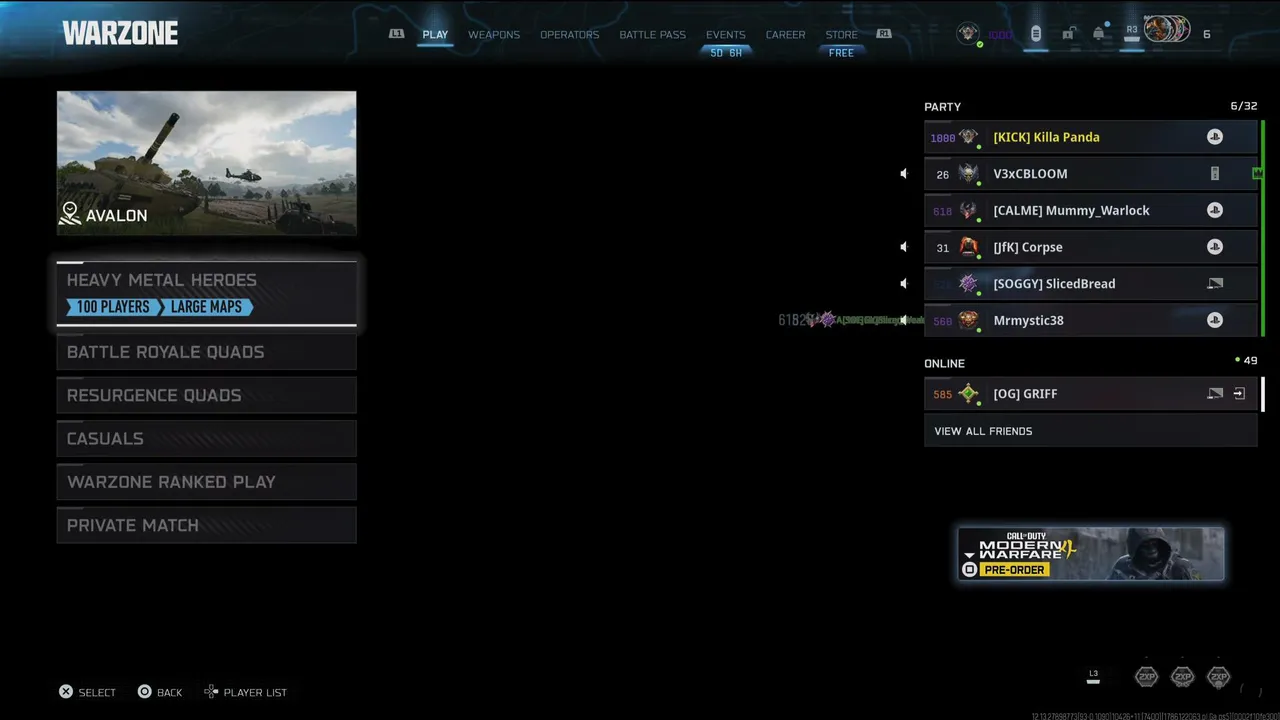Viewport: 1280px width, 720px height.
Task: Click Killa Panda's rank emblem
Action: [x=968, y=137]
